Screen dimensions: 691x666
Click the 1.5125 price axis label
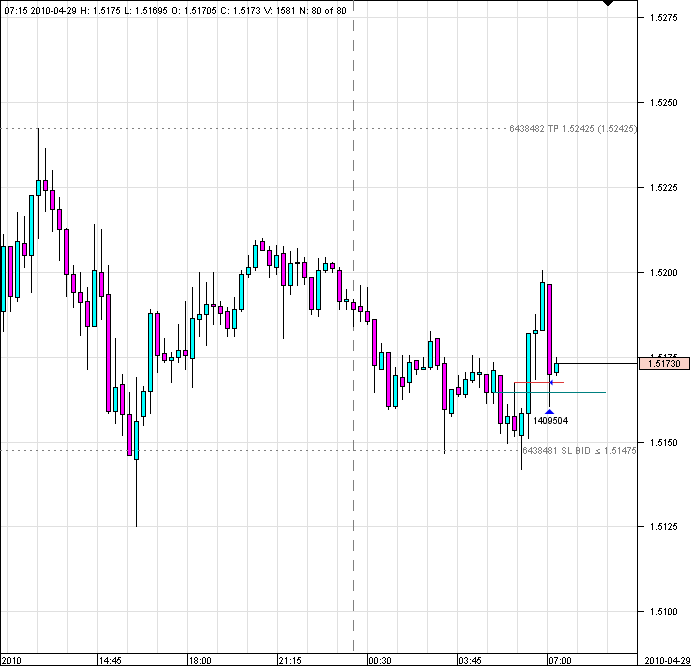[664, 527]
